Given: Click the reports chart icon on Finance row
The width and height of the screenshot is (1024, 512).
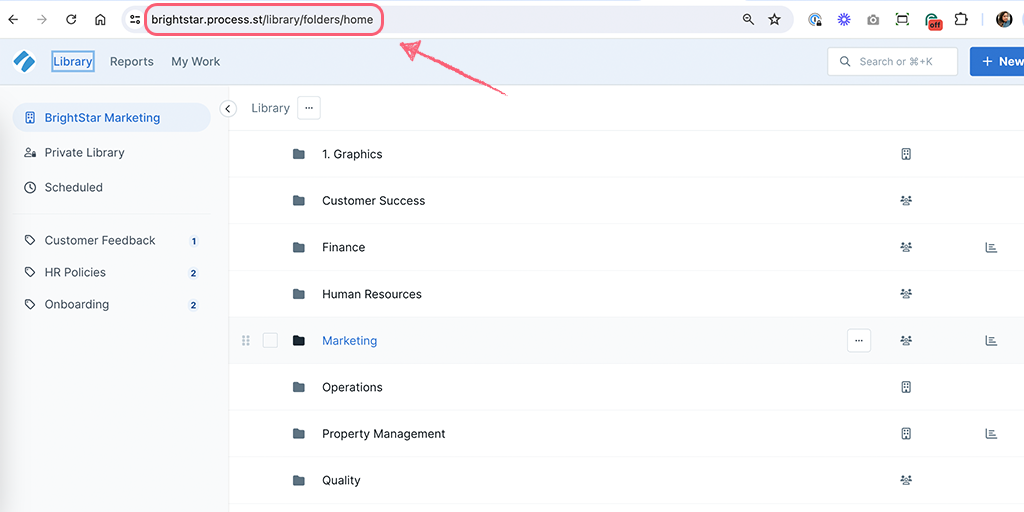Looking at the screenshot, I should tap(991, 247).
